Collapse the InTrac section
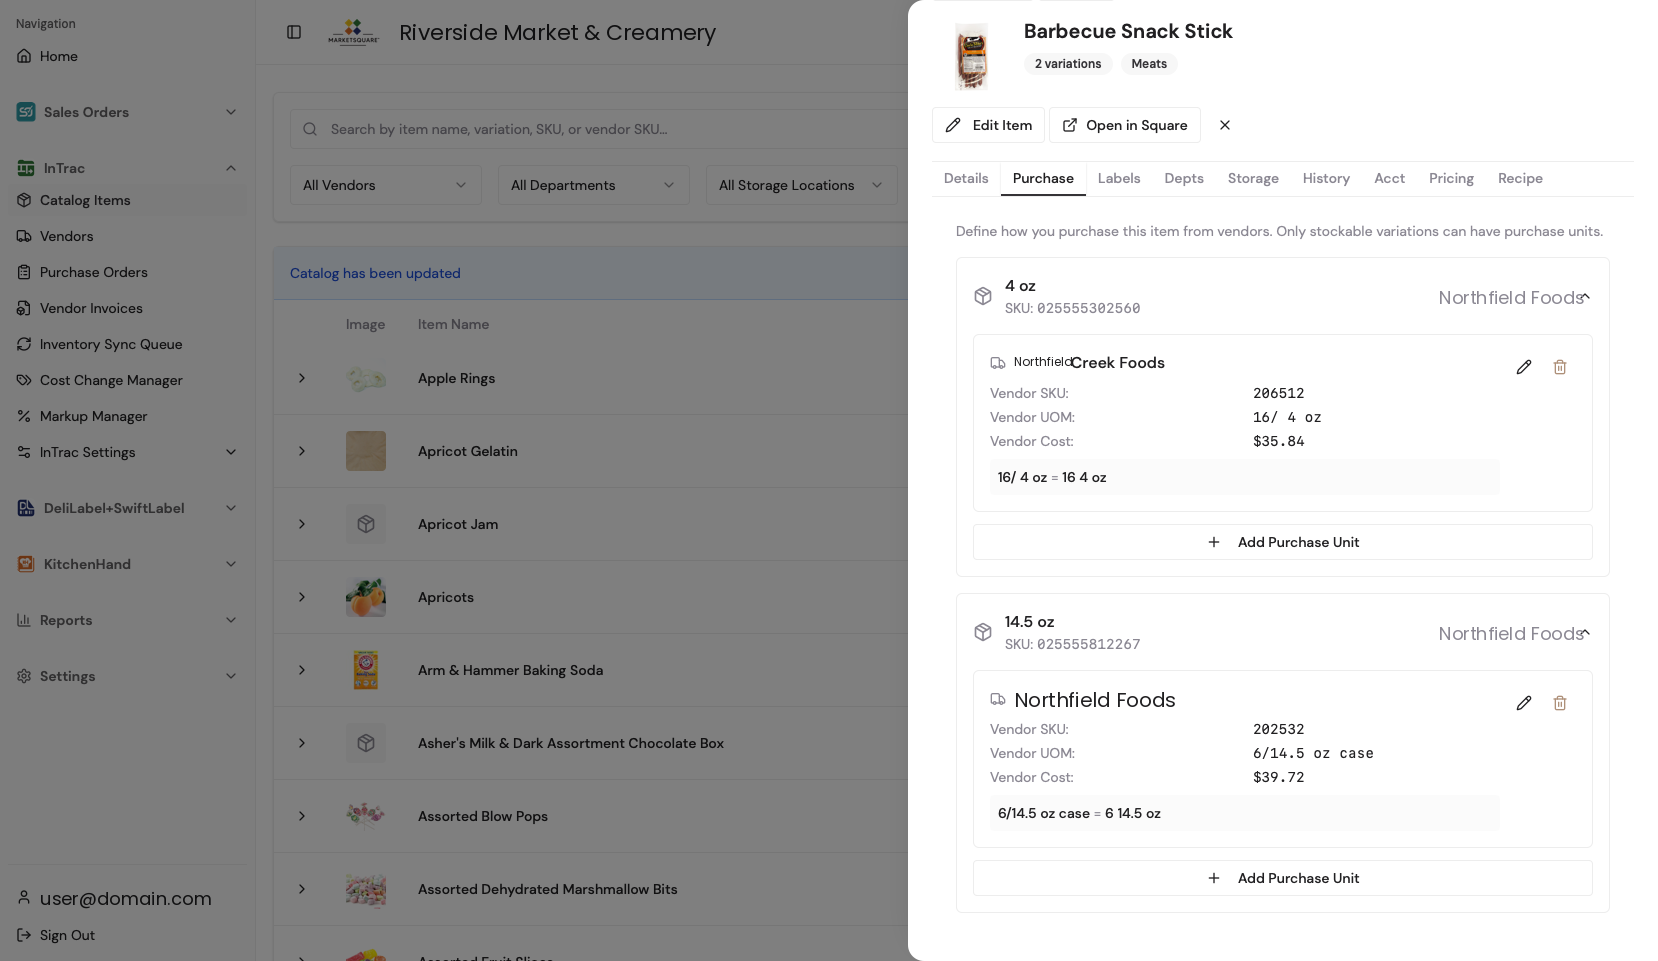This screenshot has height=961, width=1658. tap(231, 168)
